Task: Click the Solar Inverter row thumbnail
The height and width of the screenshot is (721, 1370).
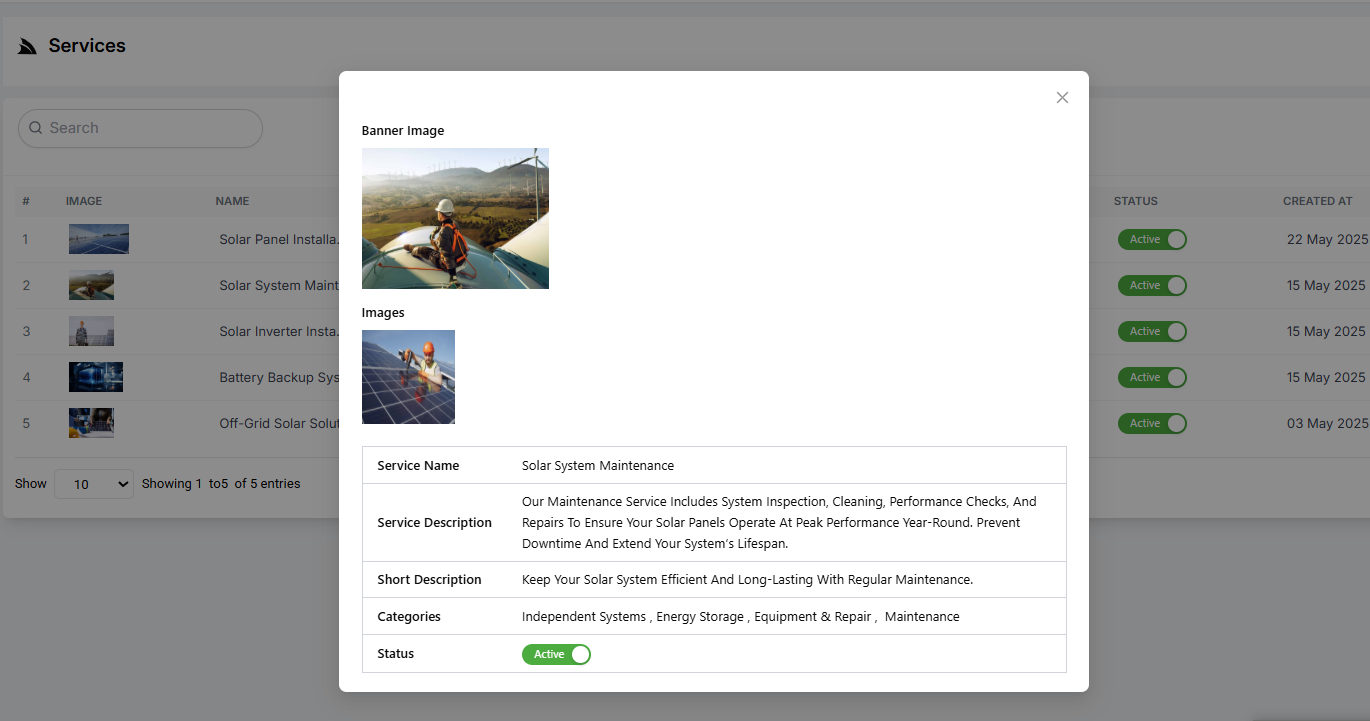Action: [91, 331]
